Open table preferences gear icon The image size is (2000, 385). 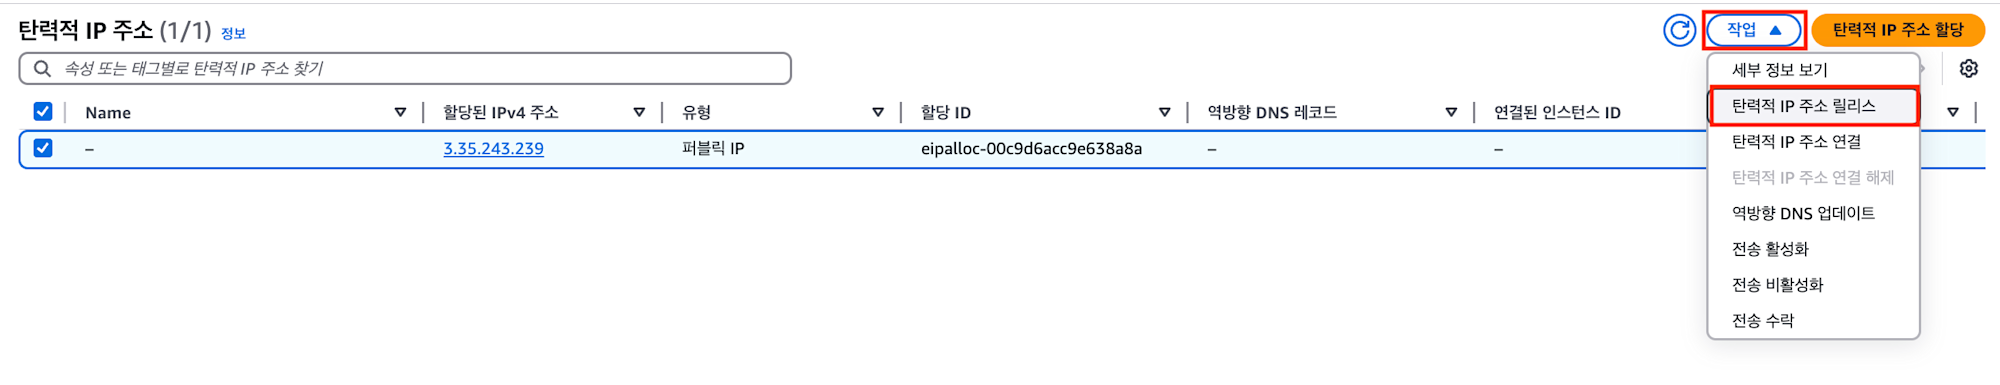(x=1969, y=69)
